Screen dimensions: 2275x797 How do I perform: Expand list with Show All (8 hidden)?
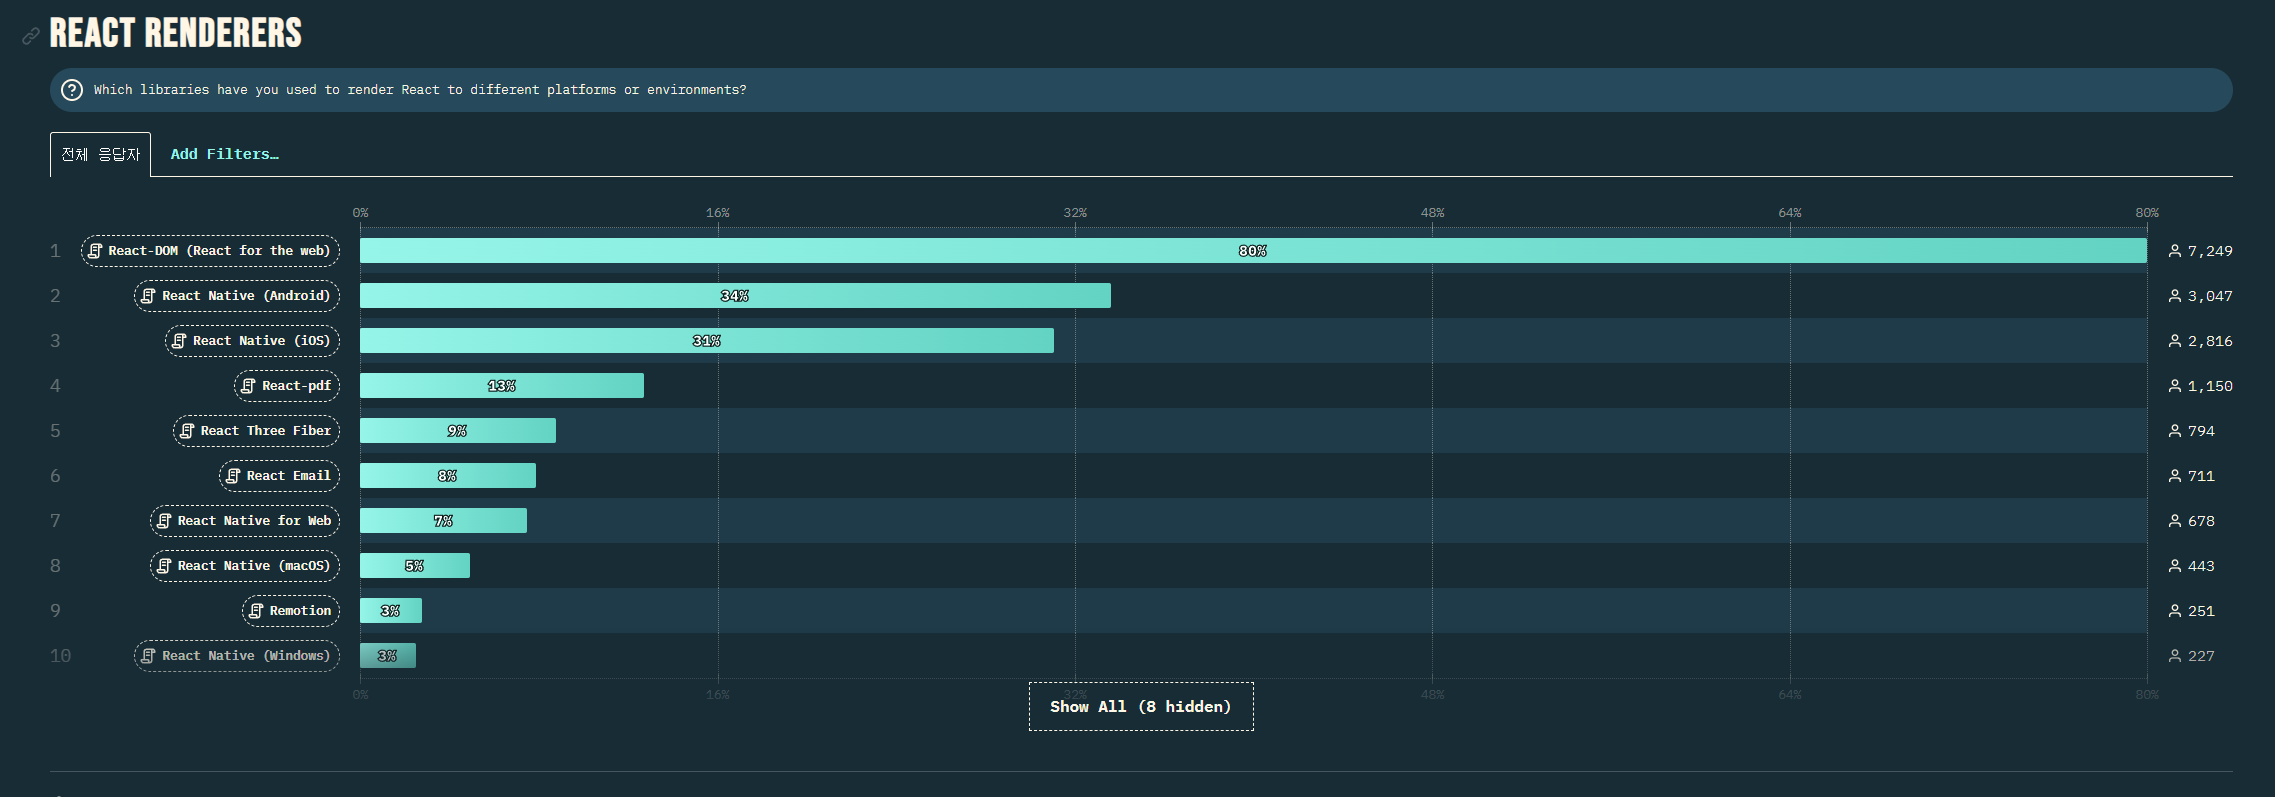pyautogui.click(x=1141, y=707)
